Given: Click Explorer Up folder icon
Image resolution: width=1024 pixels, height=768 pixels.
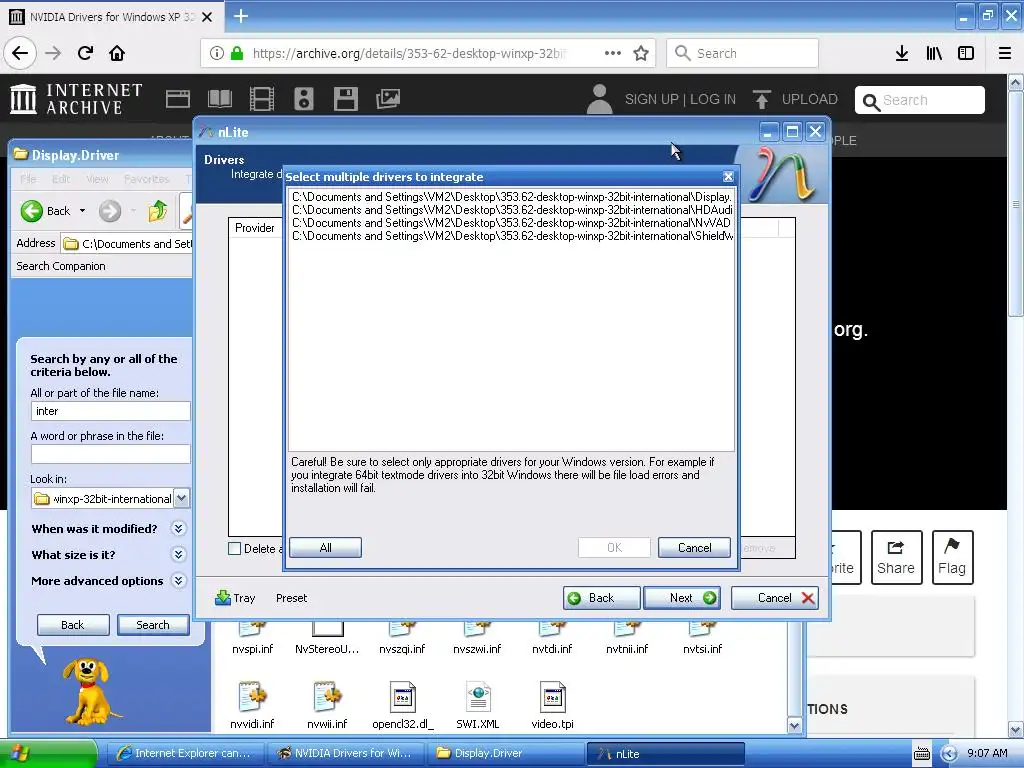Looking at the screenshot, I should (x=157, y=211).
